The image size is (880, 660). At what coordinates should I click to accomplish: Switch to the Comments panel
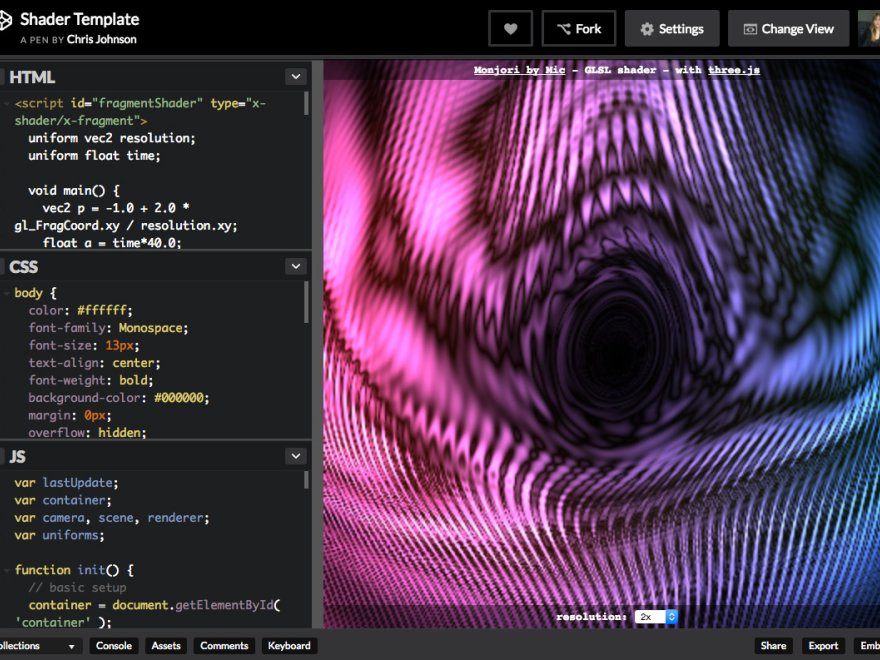point(223,646)
